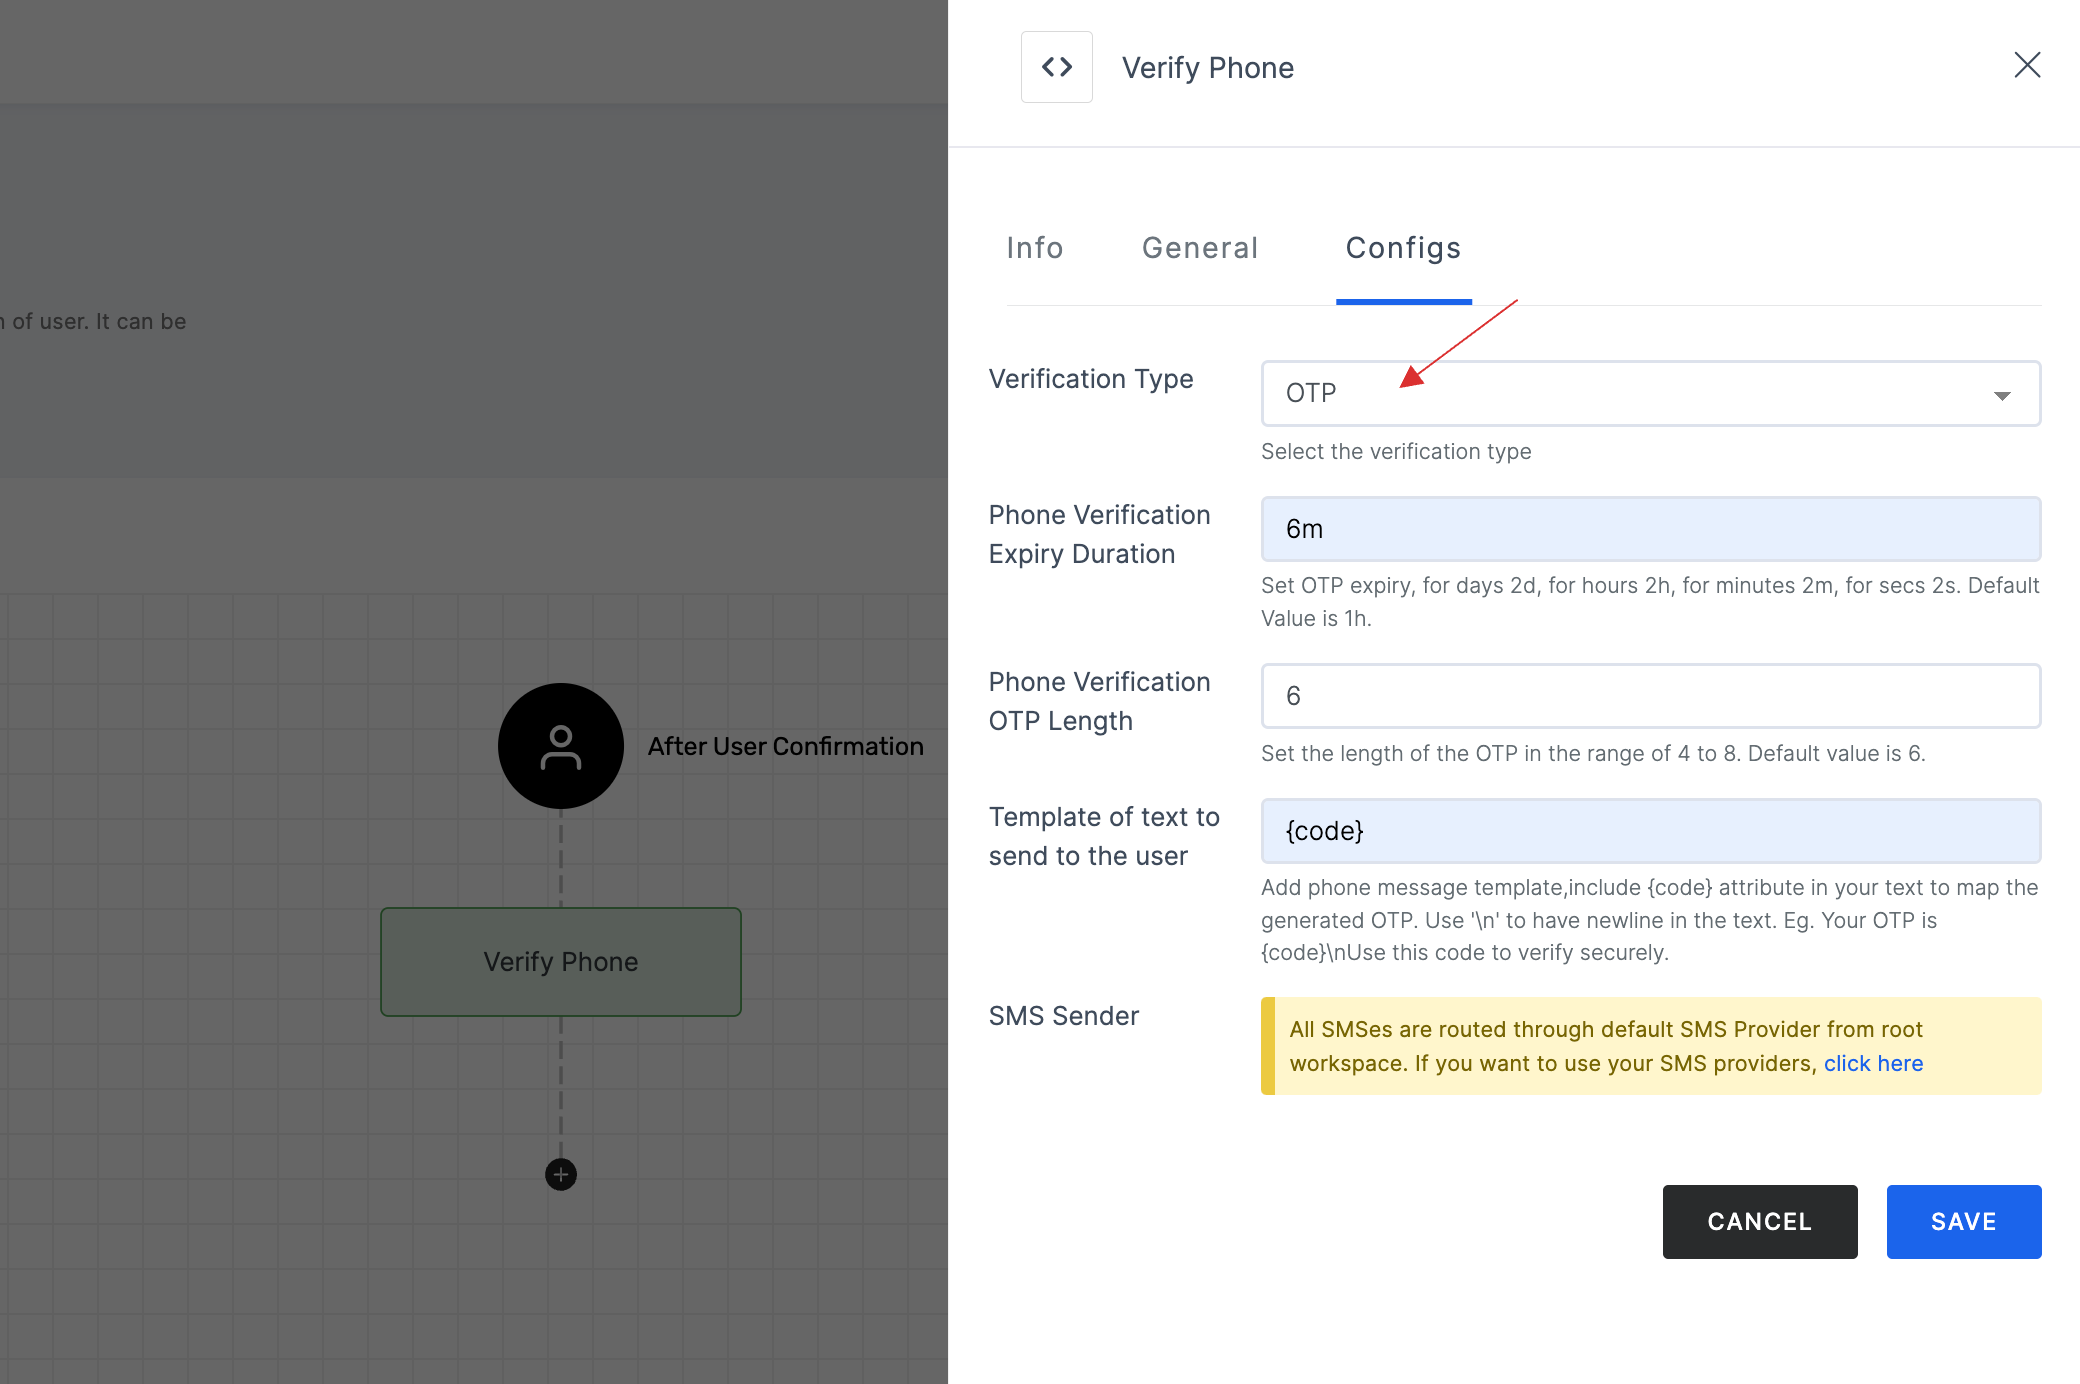Select the Configs tab
Image resolution: width=2080 pixels, height=1384 pixels.
pyautogui.click(x=1403, y=248)
